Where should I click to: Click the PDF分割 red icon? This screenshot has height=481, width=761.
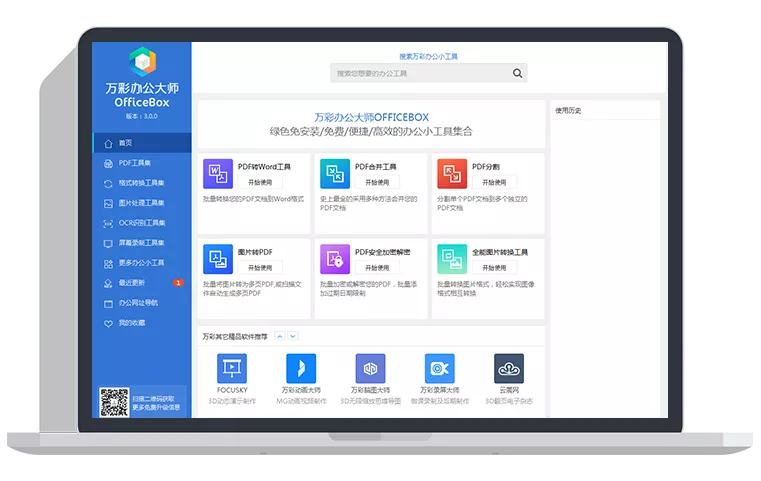click(x=452, y=173)
